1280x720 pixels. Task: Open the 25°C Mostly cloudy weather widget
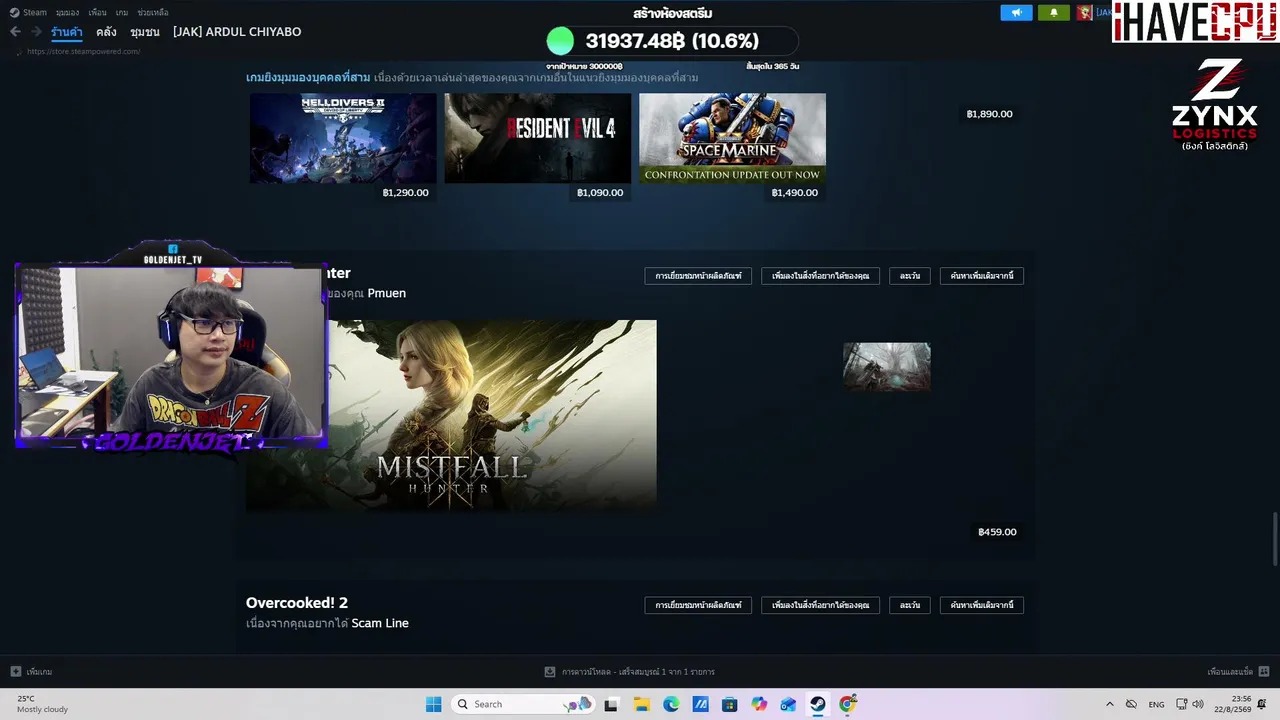42,704
